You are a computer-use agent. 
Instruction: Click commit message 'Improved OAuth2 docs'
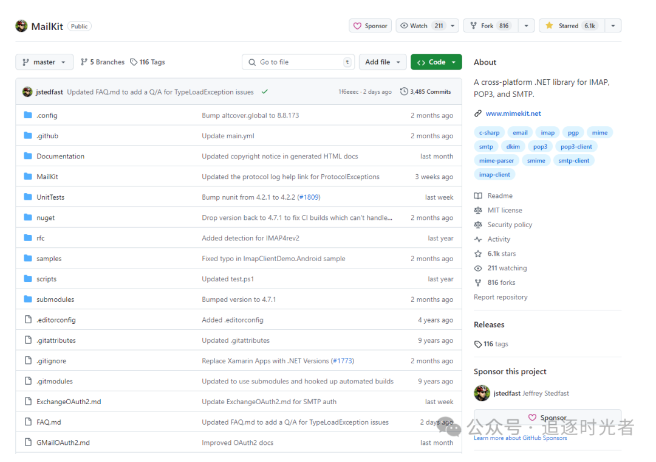pyautogui.click(x=237, y=442)
